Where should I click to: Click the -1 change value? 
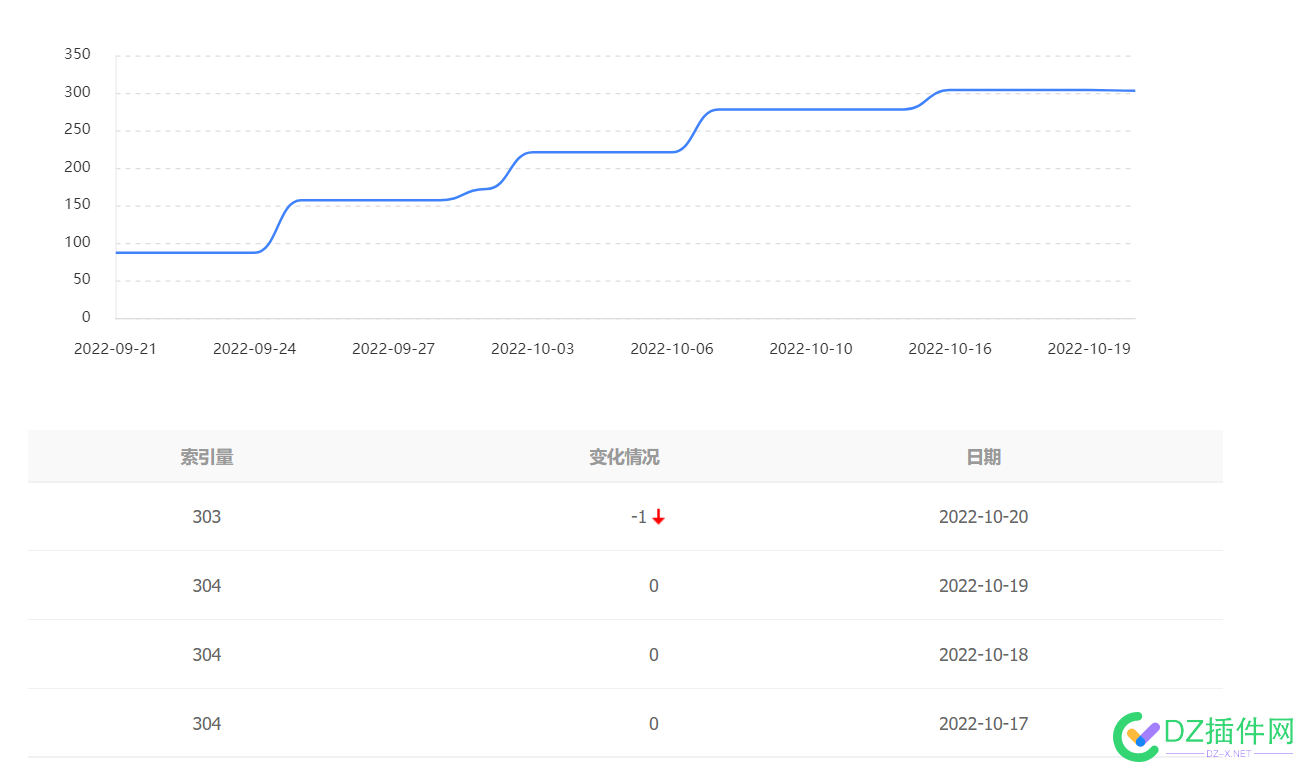[639, 517]
